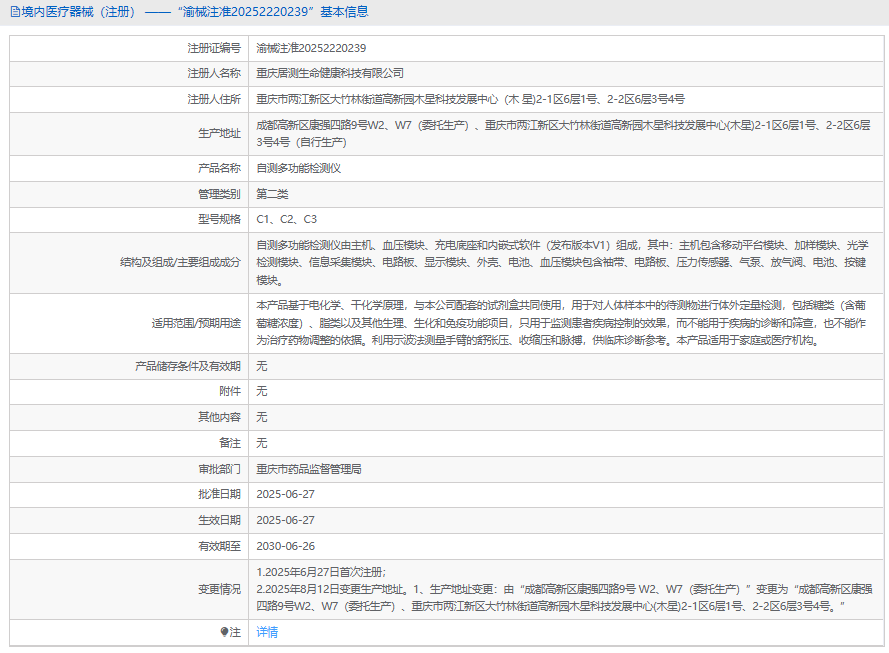
Task: Click the 适用范围/预期用途 label
Action: [x=196, y=323]
